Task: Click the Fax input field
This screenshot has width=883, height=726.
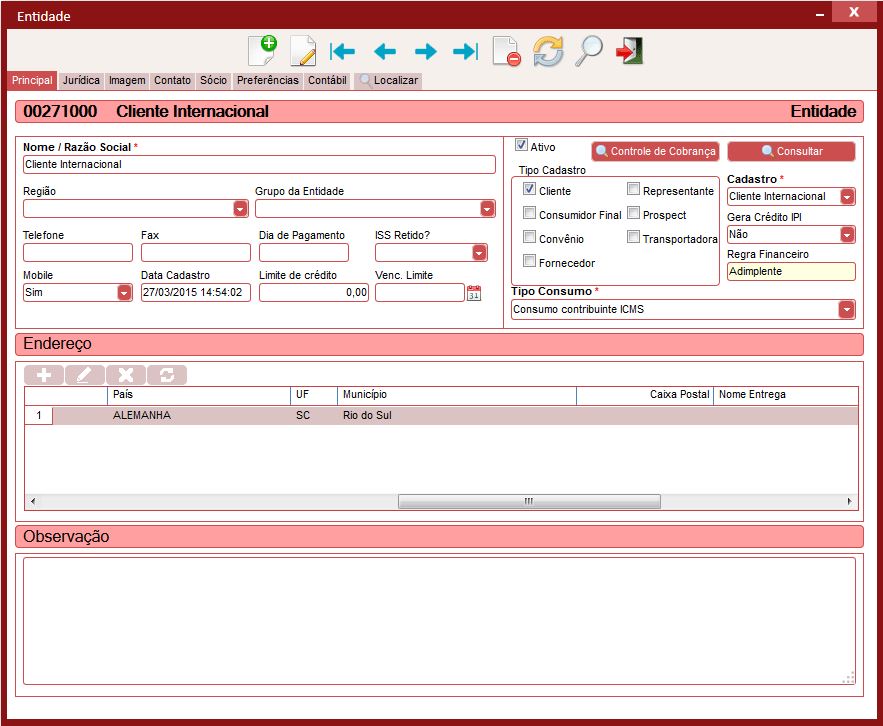Action: click(x=195, y=252)
